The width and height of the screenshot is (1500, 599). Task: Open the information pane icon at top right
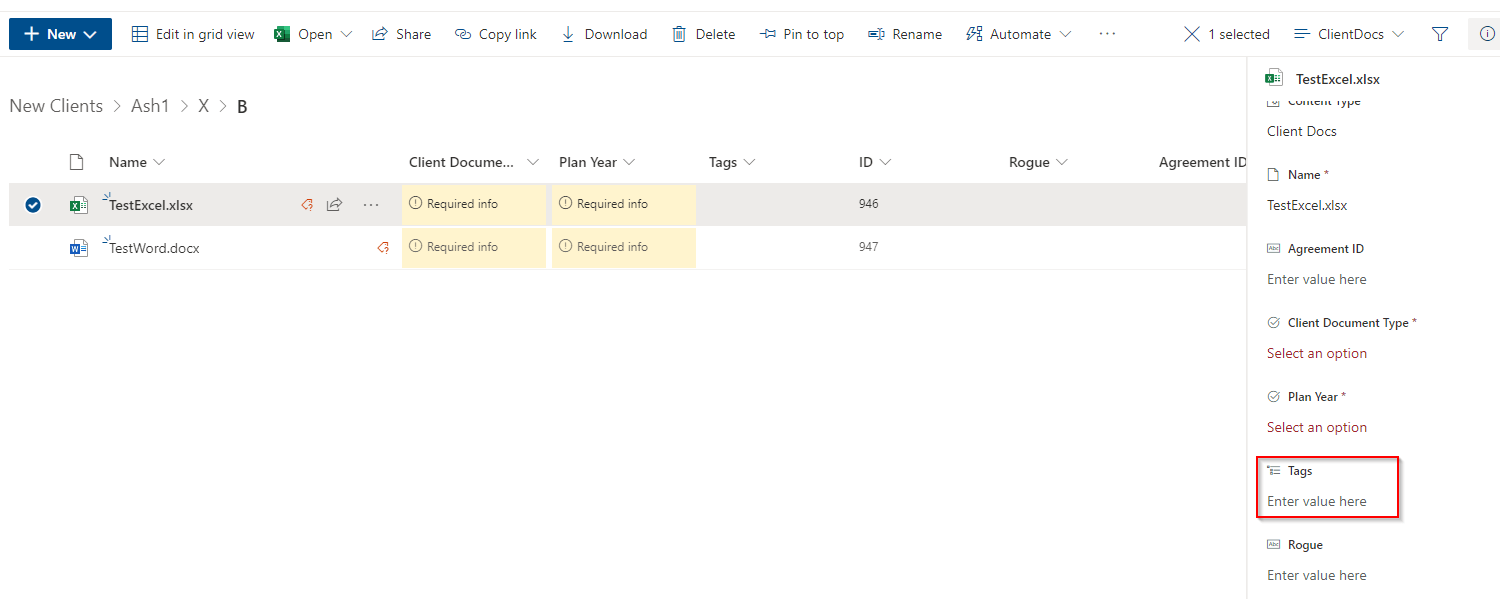(x=1487, y=33)
